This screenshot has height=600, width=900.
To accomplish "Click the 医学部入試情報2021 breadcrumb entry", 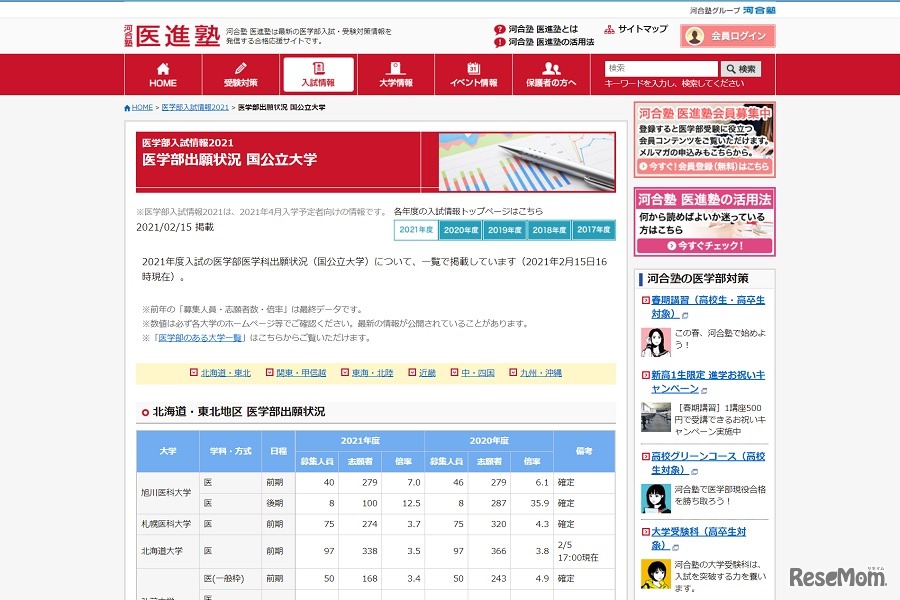I will pos(194,106).
